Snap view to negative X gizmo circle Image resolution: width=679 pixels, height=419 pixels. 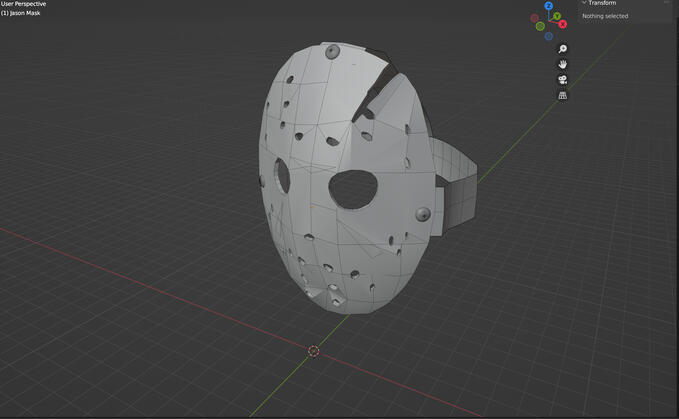536,16
